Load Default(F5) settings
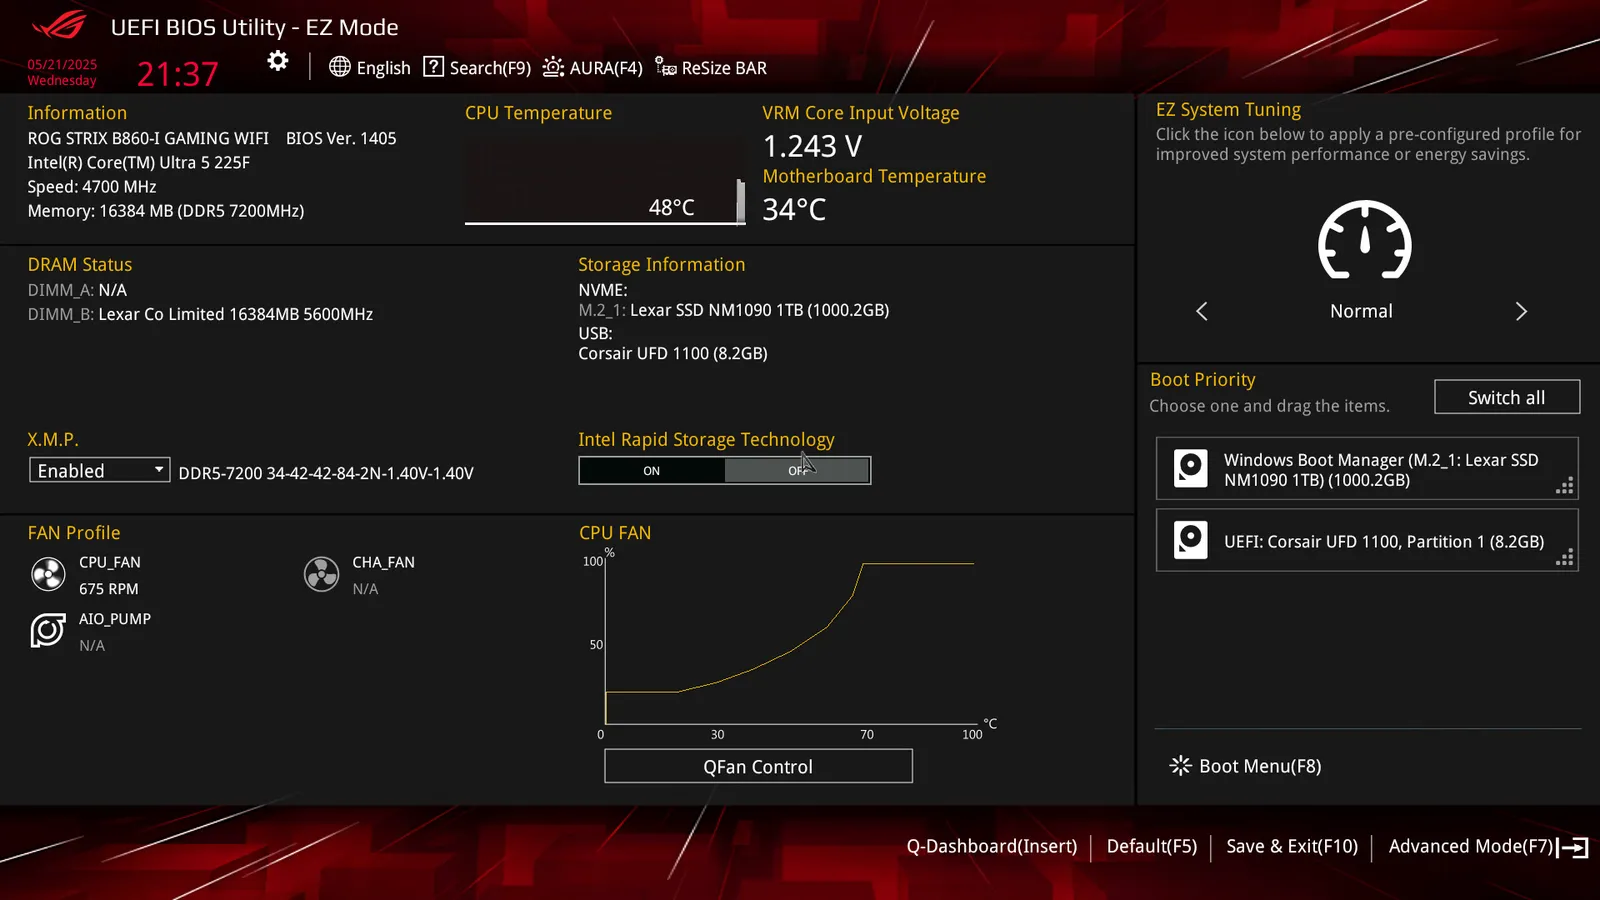This screenshot has width=1600, height=900. click(1151, 846)
